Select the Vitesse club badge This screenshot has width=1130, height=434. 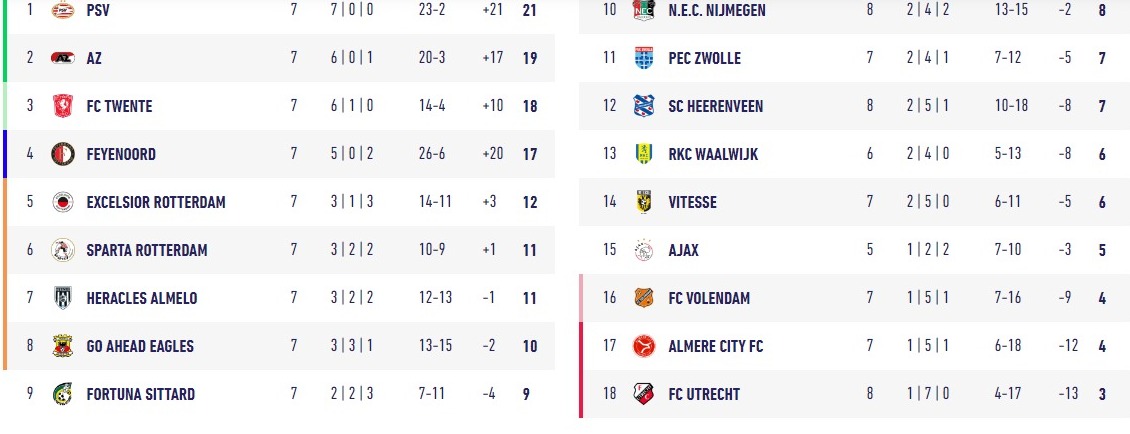coord(644,202)
